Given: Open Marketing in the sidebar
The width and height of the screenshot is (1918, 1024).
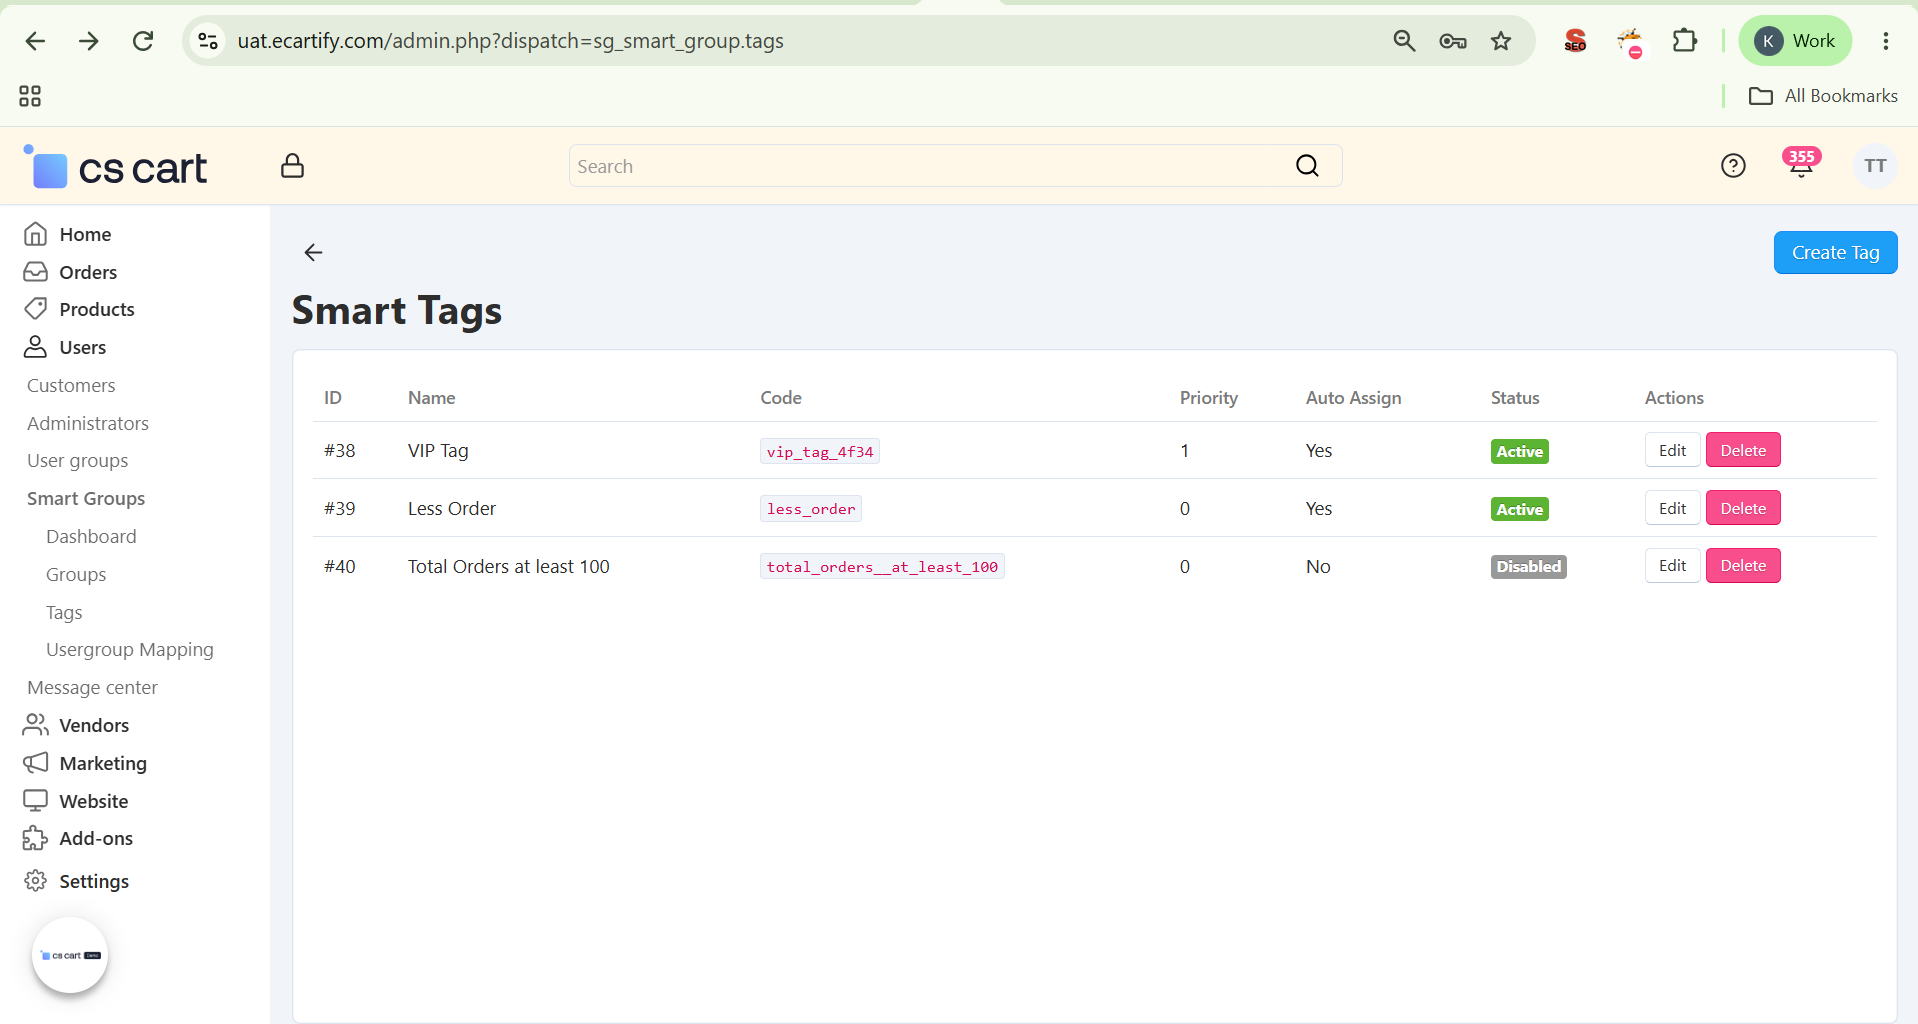Looking at the screenshot, I should pos(85,763).
